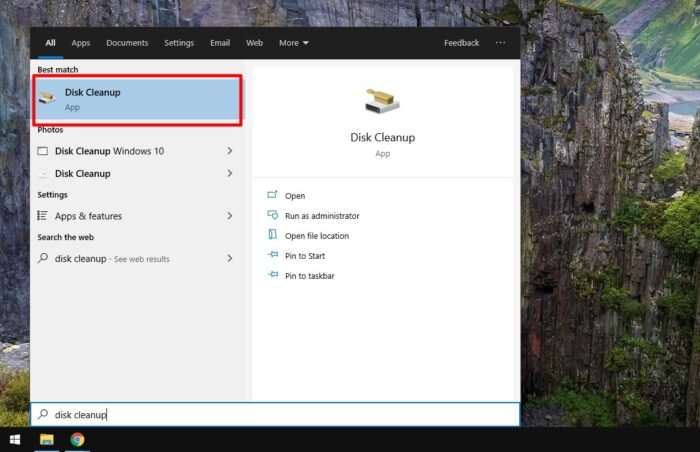Open Disk Cleanup best match result
Image resolution: width=700 pixels, height=452 pixels.
[x=138, y=100]
